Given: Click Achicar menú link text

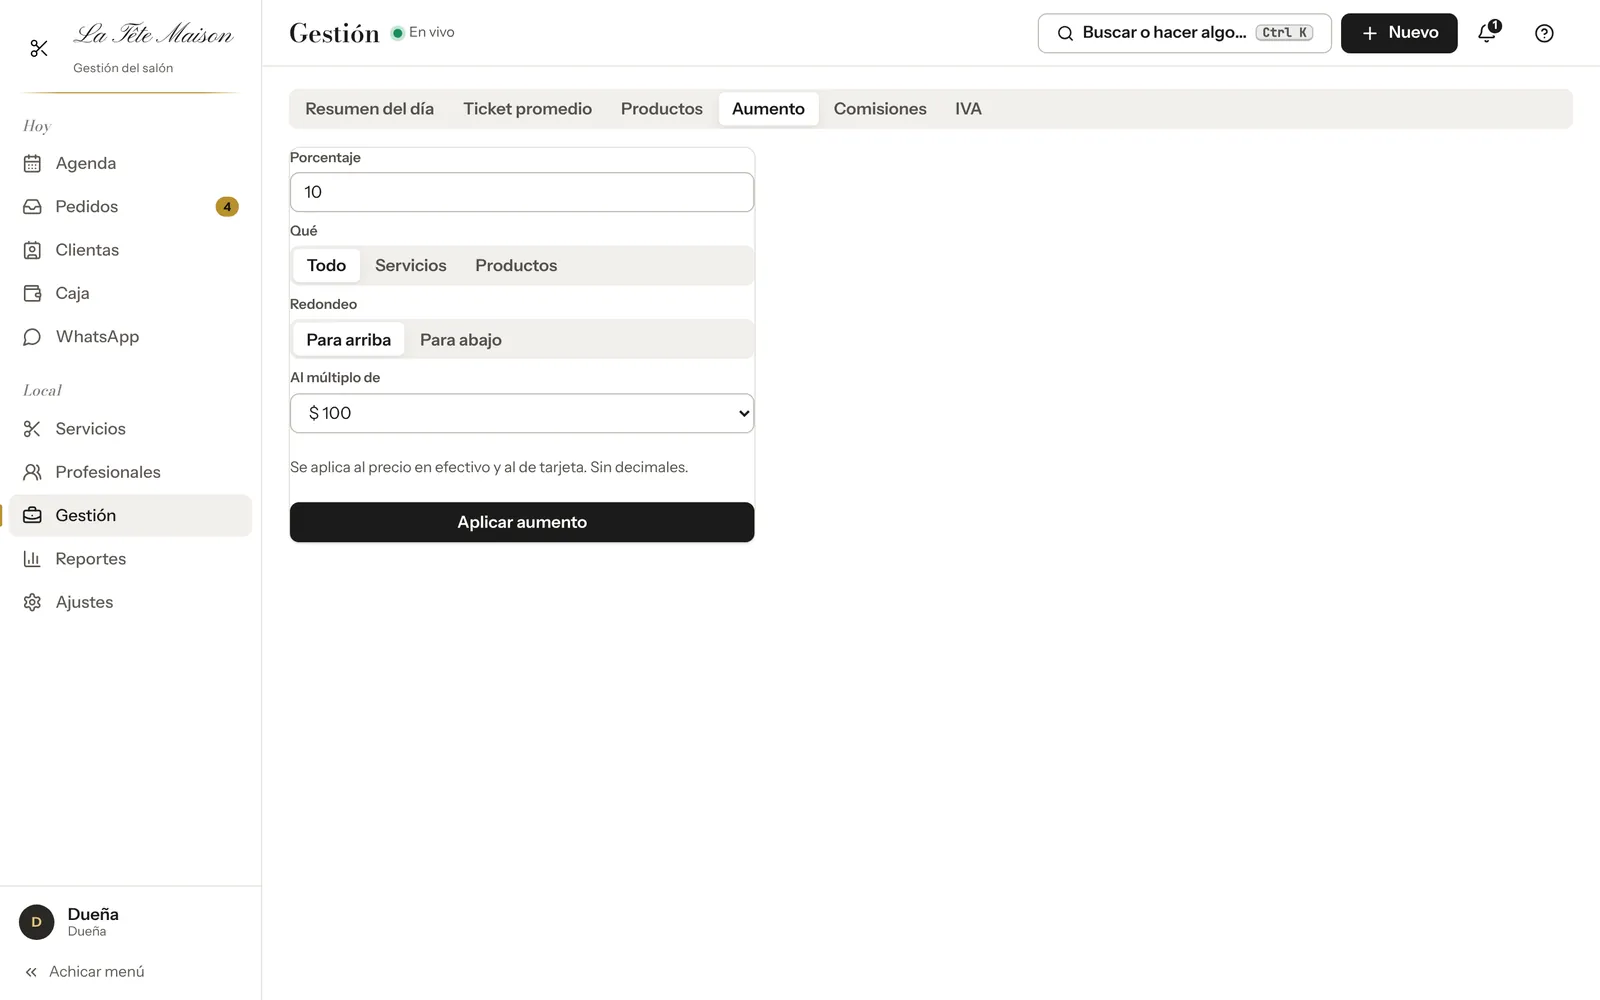Looking at the screenshot, I should point(97,972).
